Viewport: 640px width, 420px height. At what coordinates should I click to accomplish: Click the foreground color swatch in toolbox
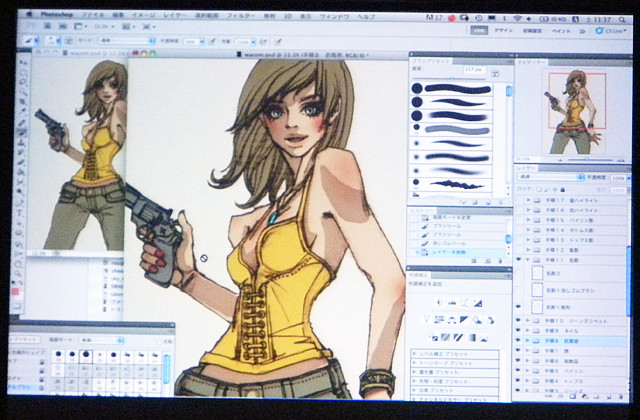pyautogui.click(x=16, y=291)
